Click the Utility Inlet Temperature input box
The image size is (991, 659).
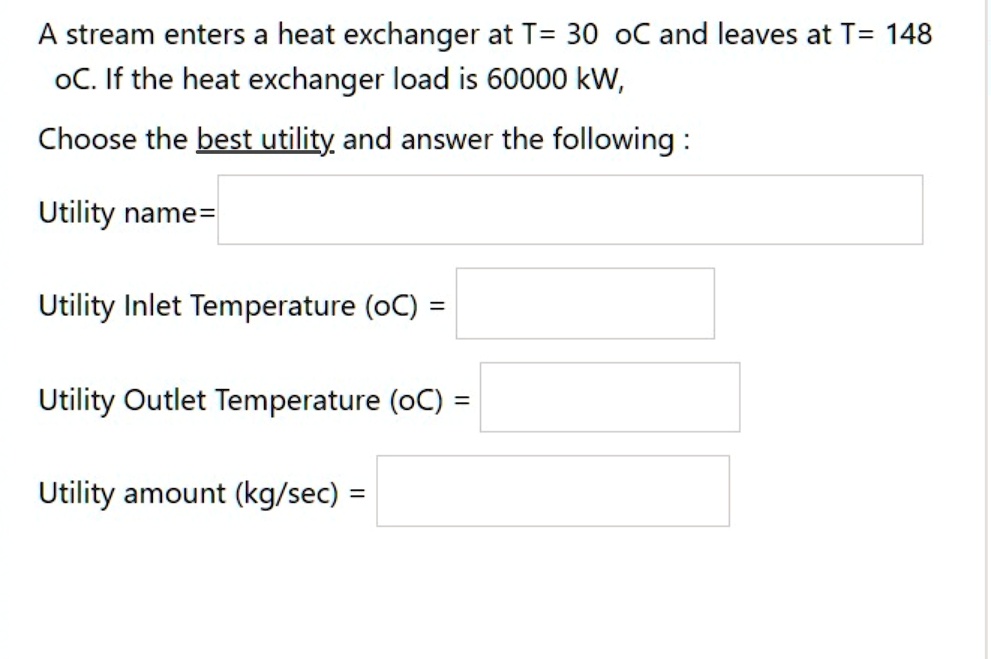click(583, 304)
